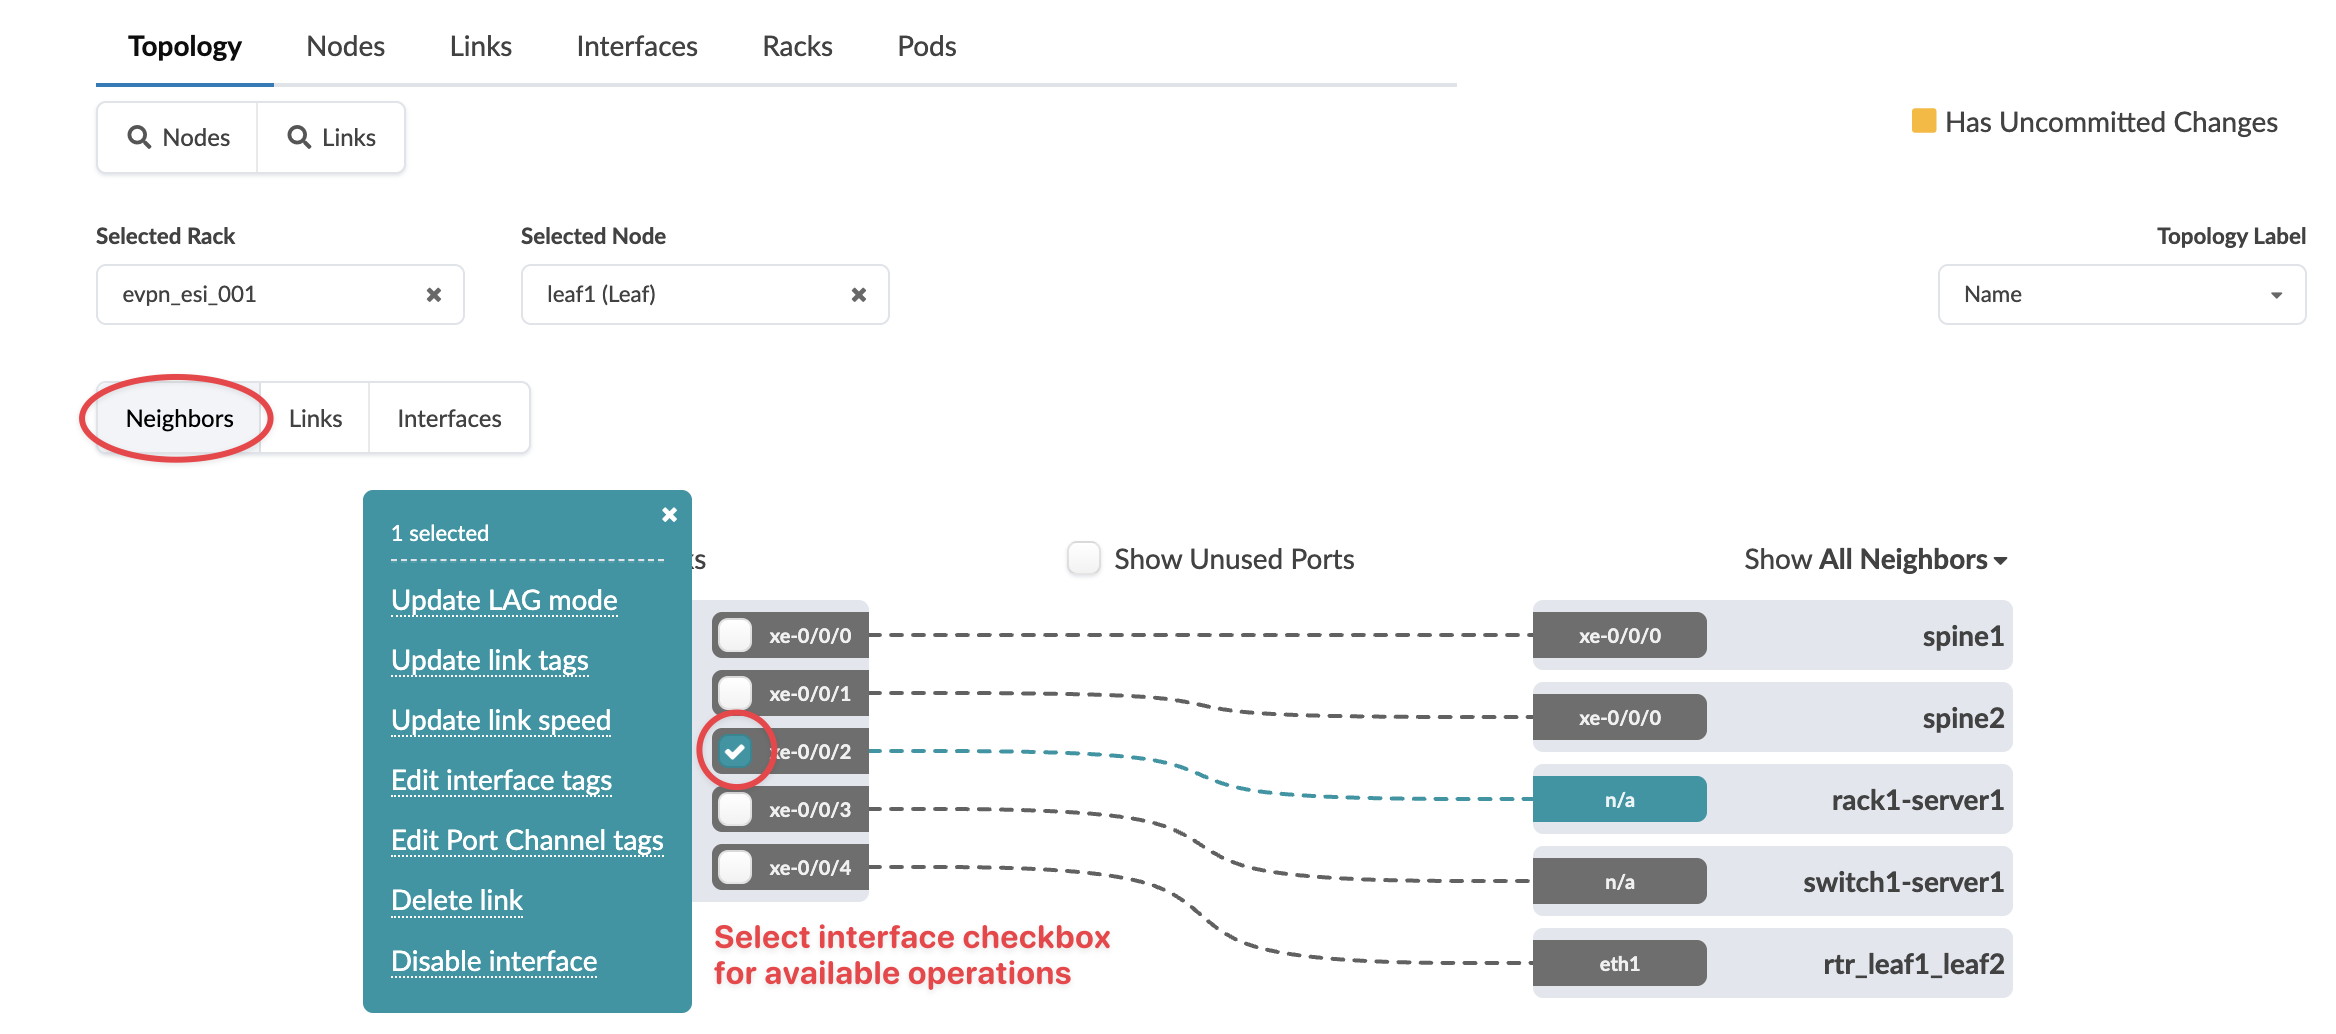Click rtr_leaf1_leaf2 eth1 port badge
This screenshot has width=2336, height=1034.
tap(1619, 964)
